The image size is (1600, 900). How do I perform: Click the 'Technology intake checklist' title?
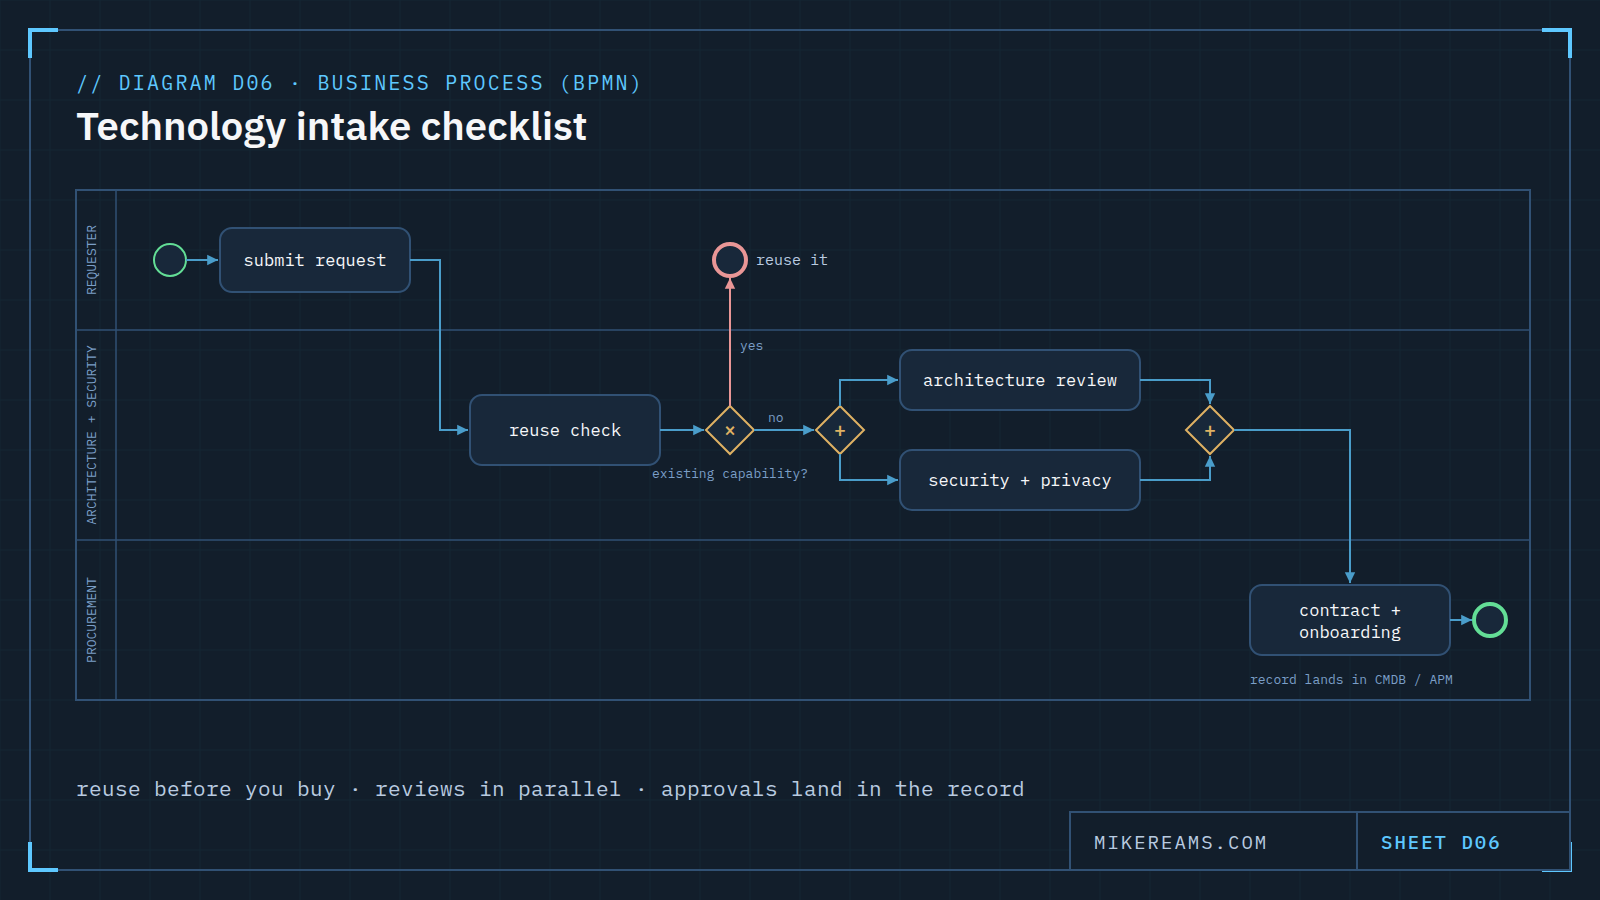(x=332, y=127)
